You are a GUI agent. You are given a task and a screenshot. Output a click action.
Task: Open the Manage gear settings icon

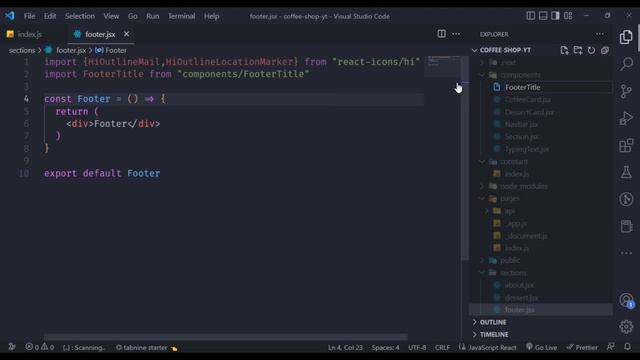[626, 327]
